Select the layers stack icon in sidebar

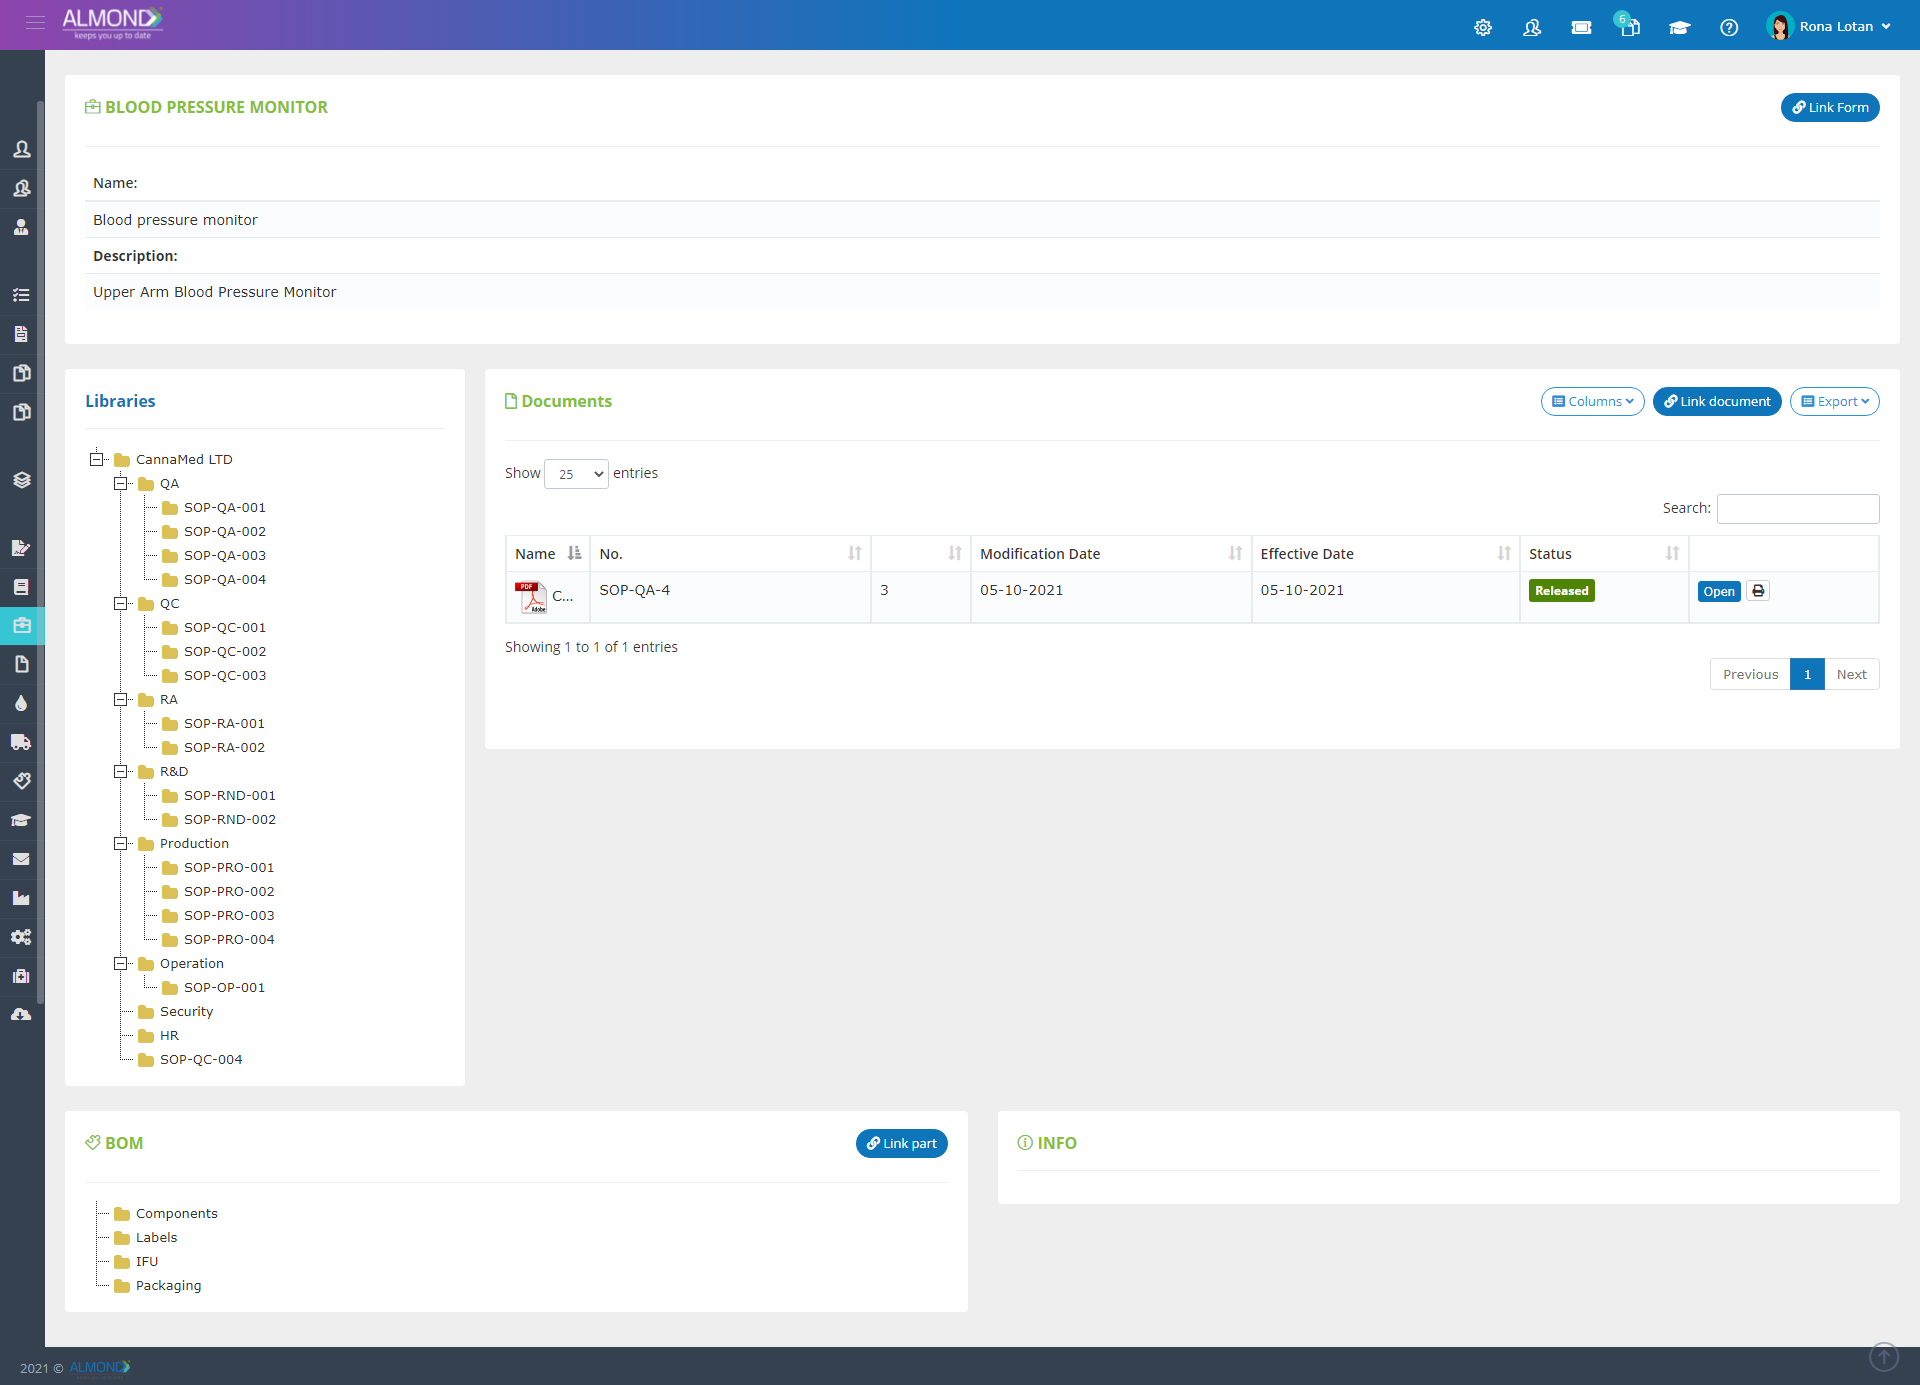point(21,480)
